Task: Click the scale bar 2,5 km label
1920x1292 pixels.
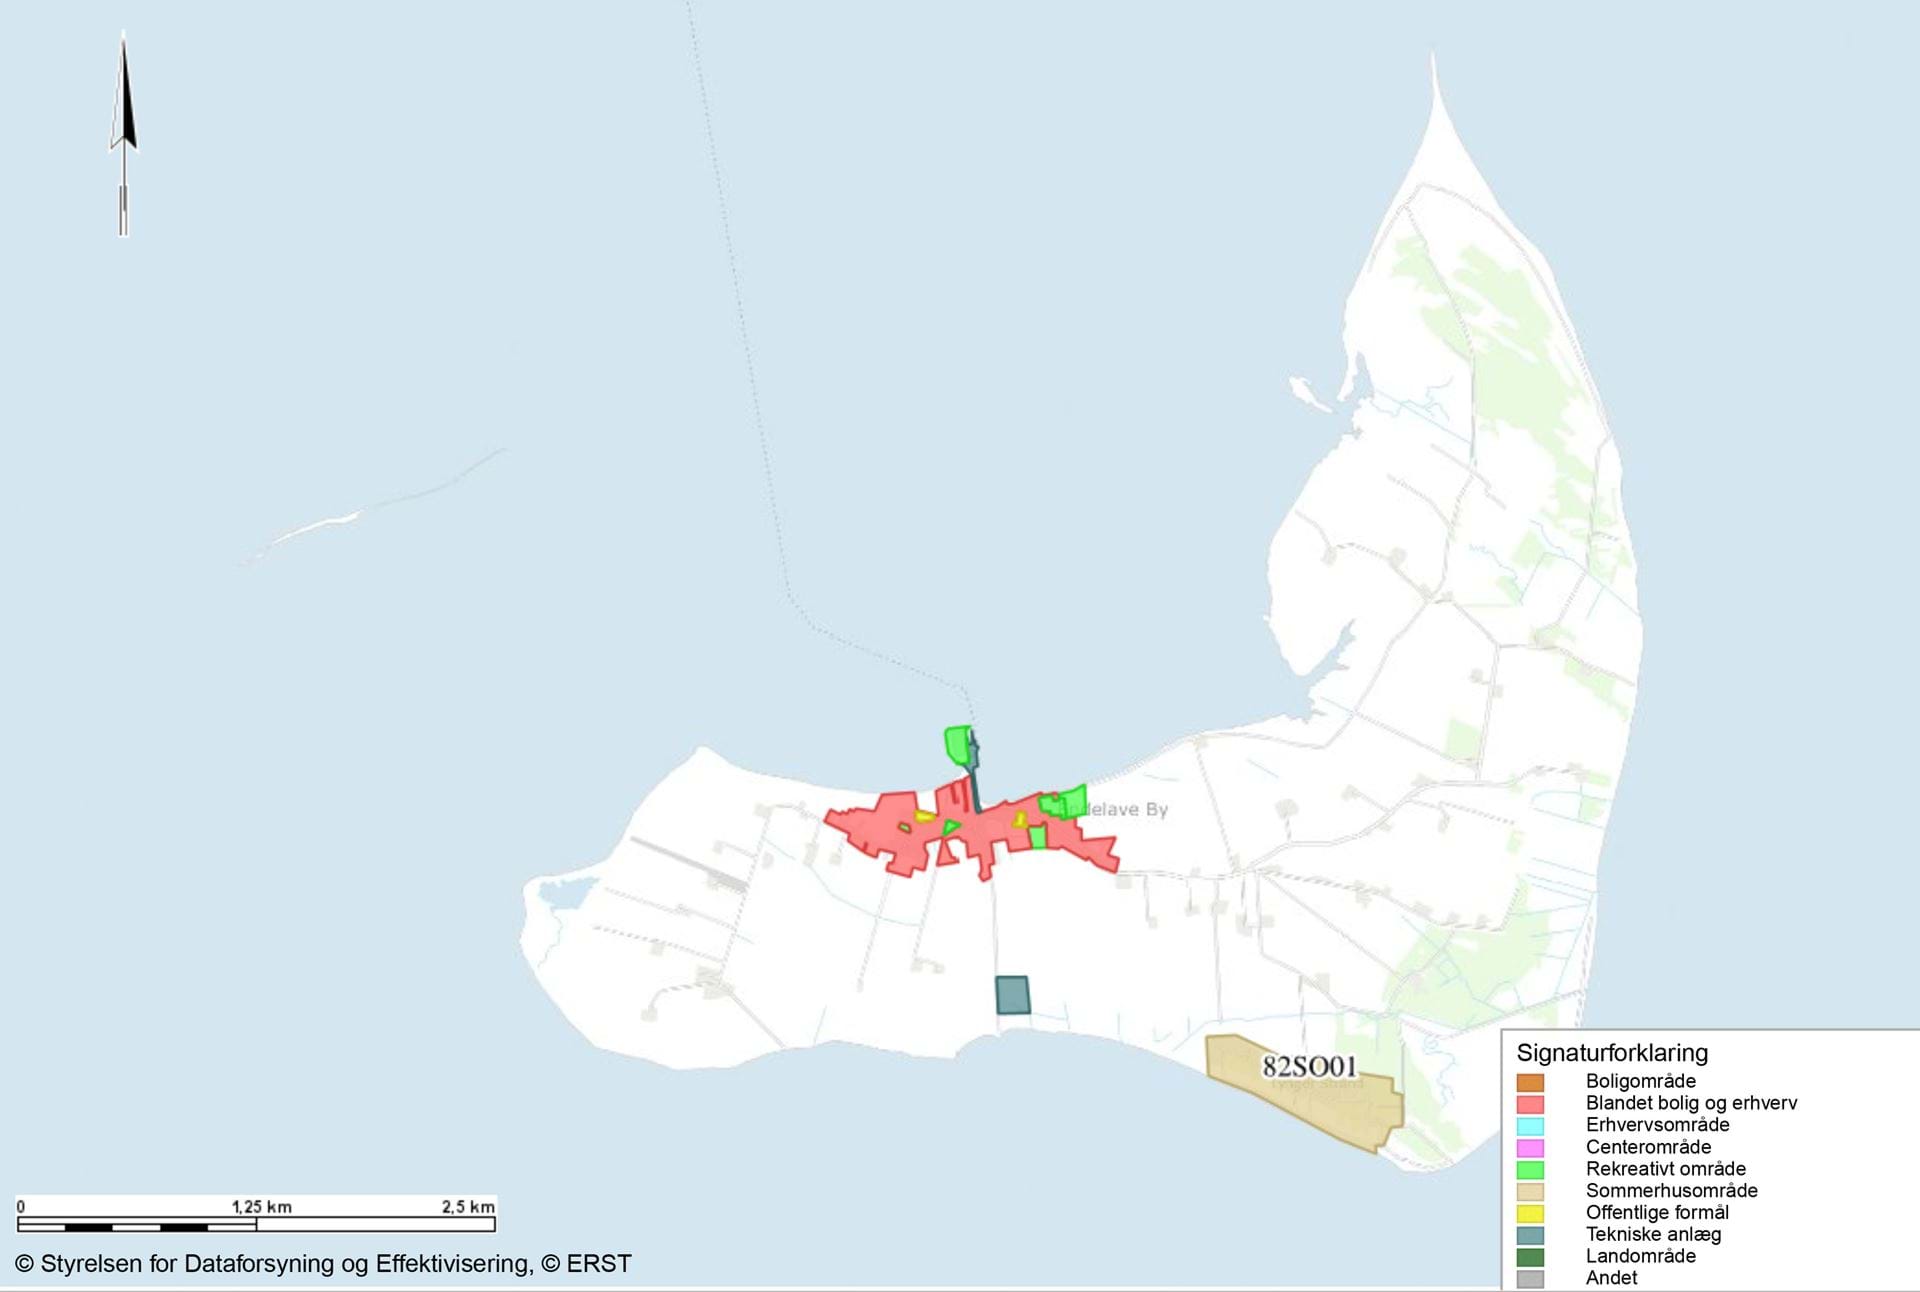Action: point(468,1207)
